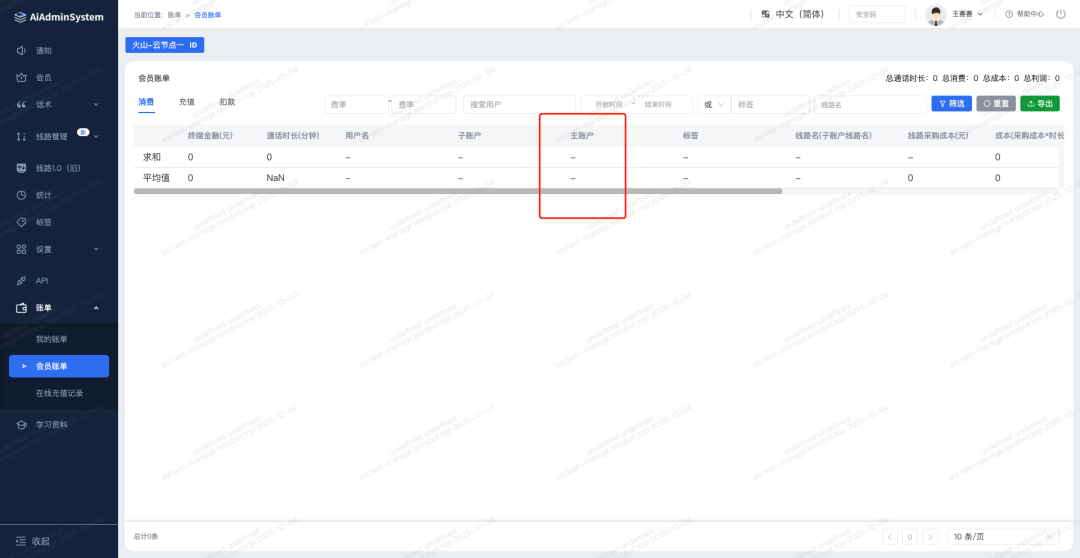The height and width of the screenshot is (558, 1080).
Task: Click the blue 筛选 filter button
Action: [x=951, y=104]
